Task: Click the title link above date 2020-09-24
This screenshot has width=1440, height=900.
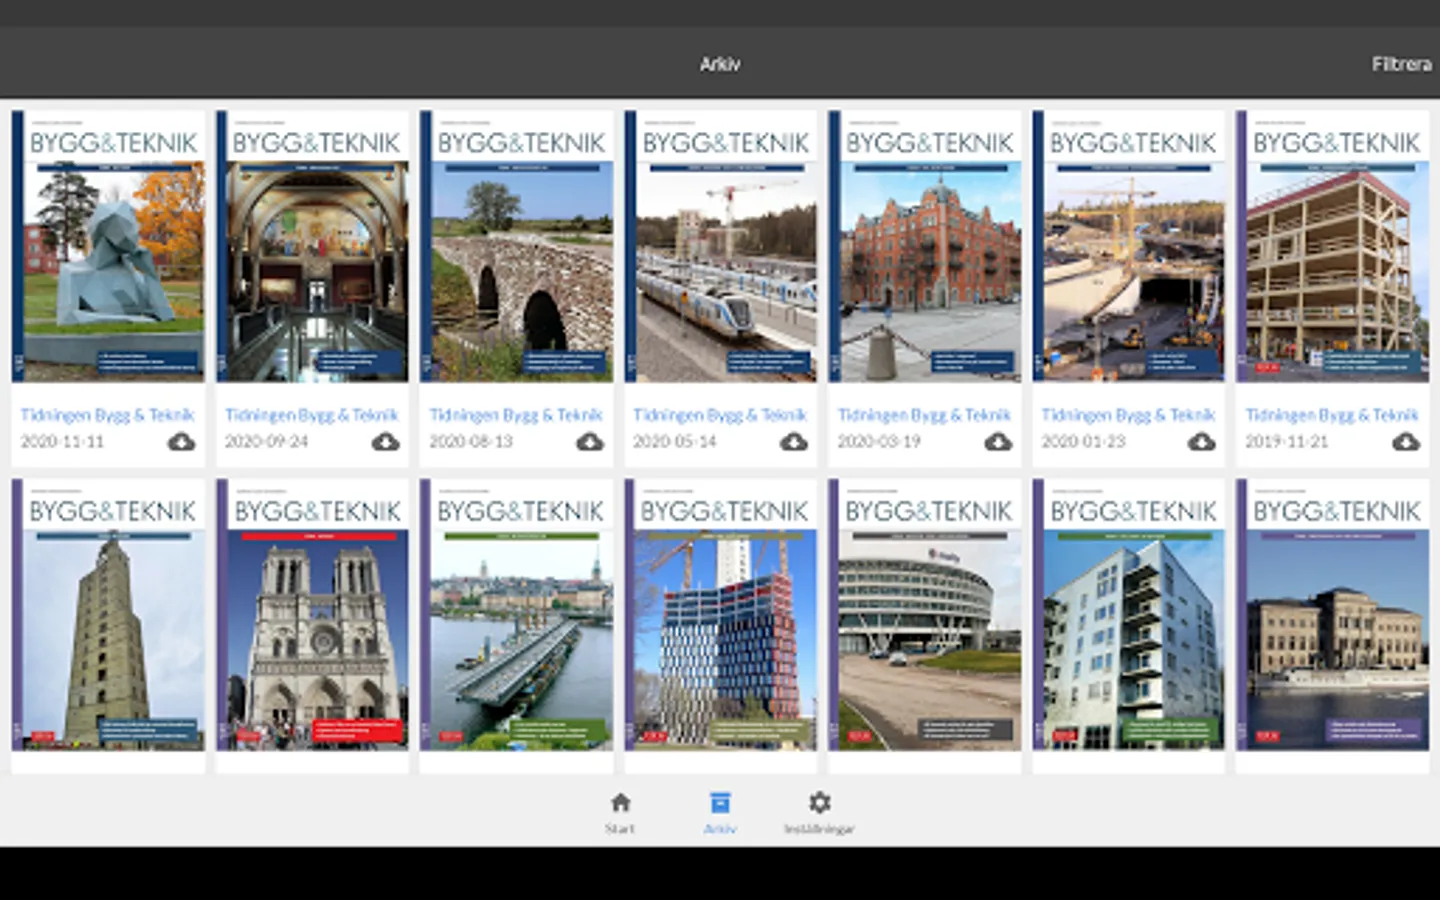Action: (312, 415)
